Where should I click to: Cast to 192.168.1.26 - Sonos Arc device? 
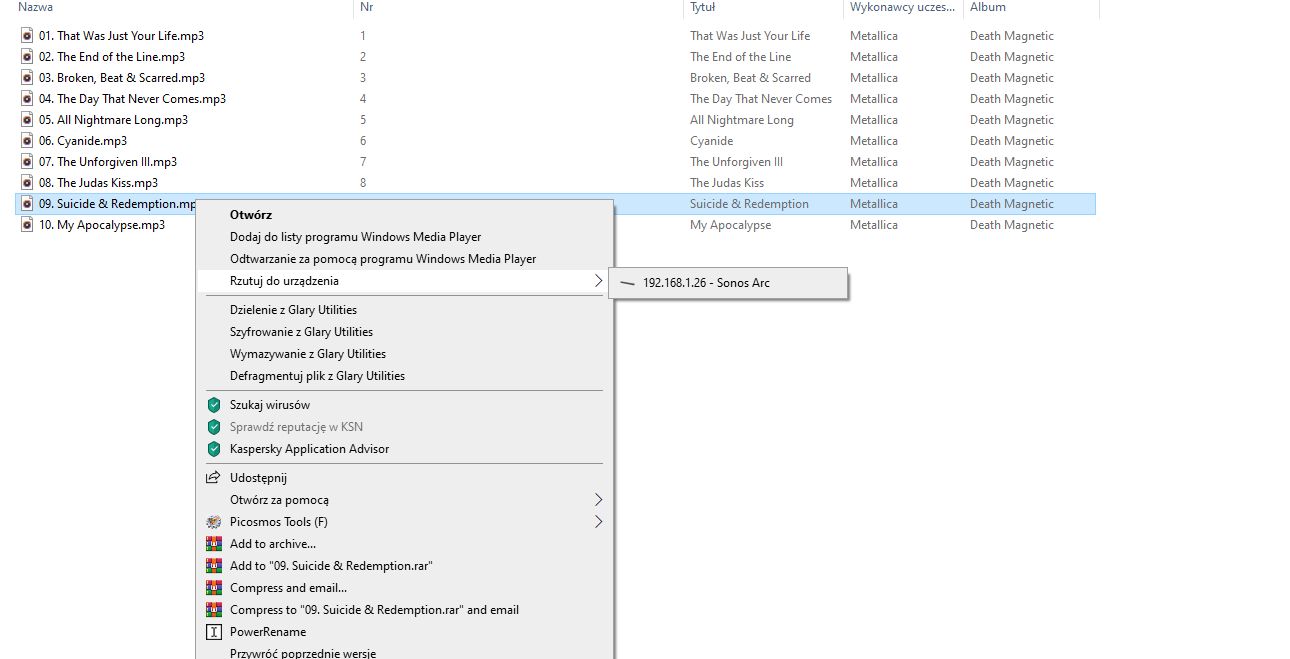706,283
